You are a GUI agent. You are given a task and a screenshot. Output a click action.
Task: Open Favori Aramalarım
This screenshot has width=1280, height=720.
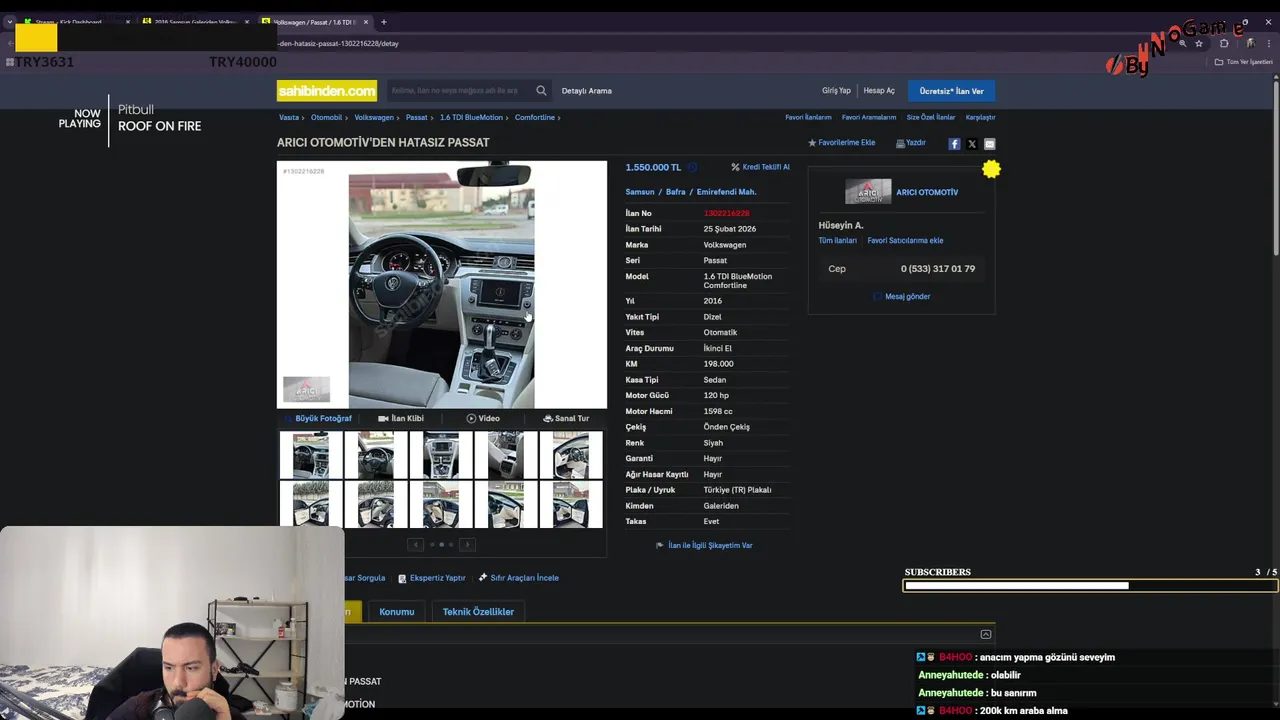click(869, 117)
